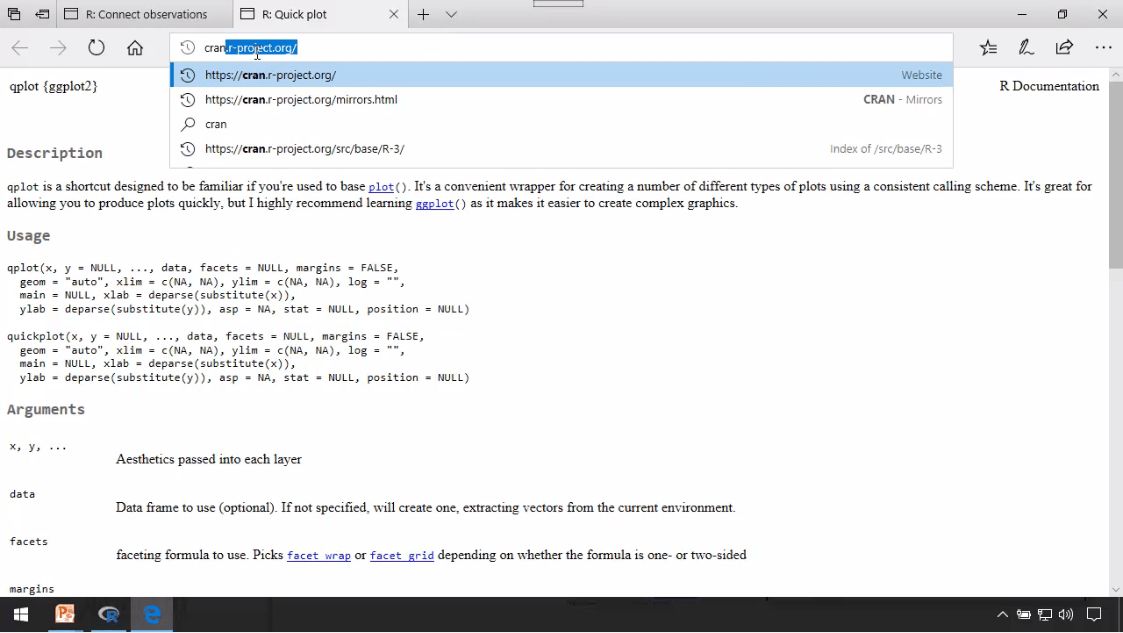Follow the plot() link

click(387, 187)
